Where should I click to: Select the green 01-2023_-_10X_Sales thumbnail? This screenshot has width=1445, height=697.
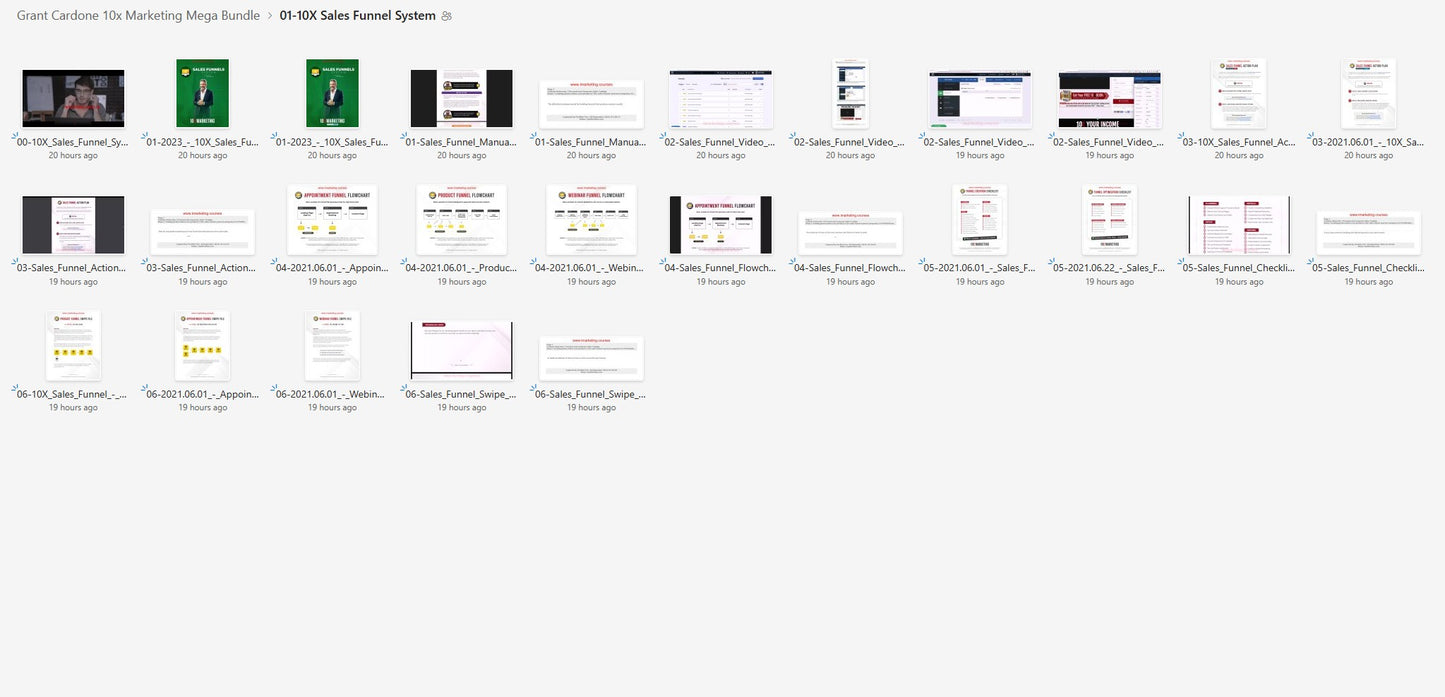202,95
